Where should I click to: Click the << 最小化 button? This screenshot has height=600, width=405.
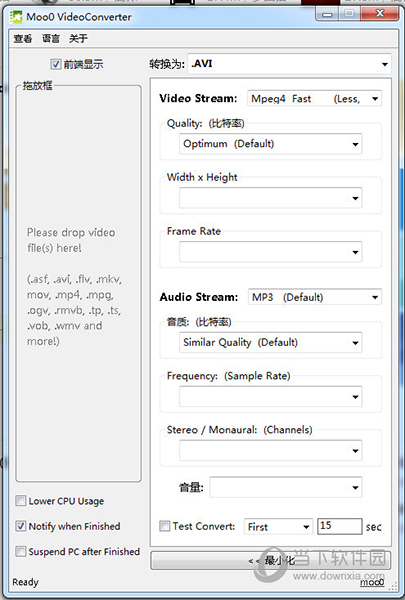tap(271, 561)
